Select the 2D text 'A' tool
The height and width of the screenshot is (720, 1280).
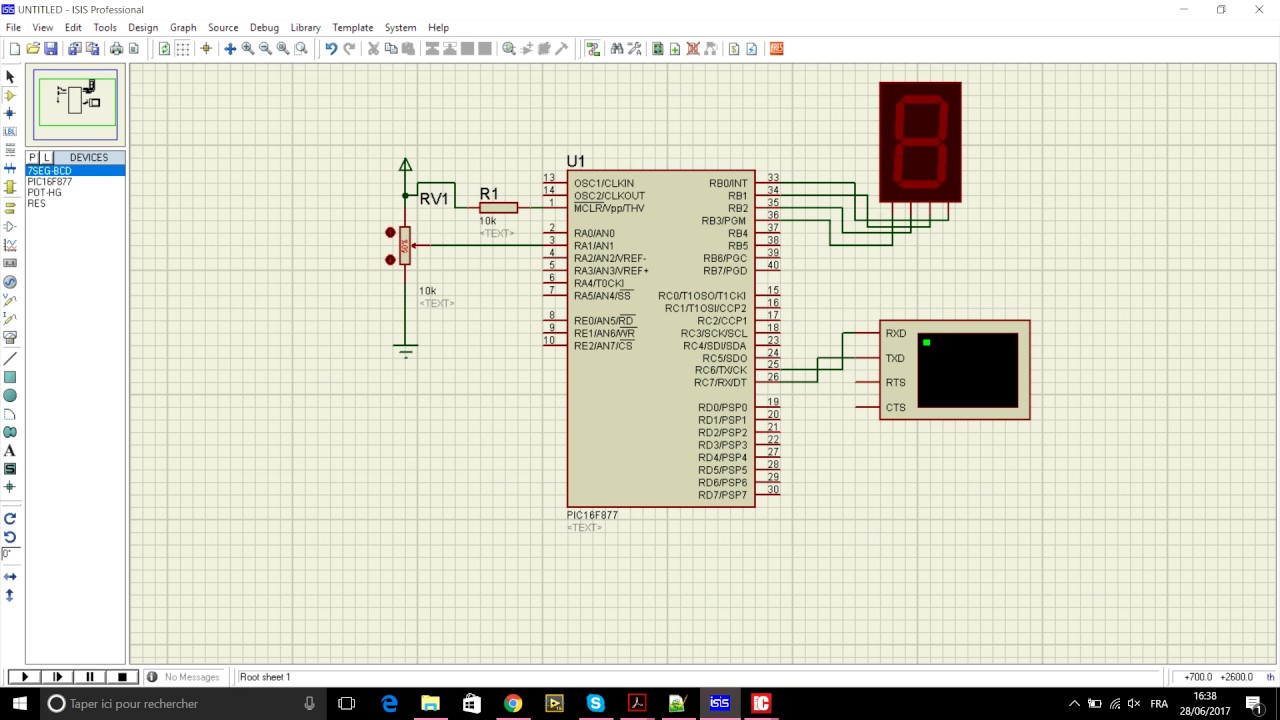(10, 451)
